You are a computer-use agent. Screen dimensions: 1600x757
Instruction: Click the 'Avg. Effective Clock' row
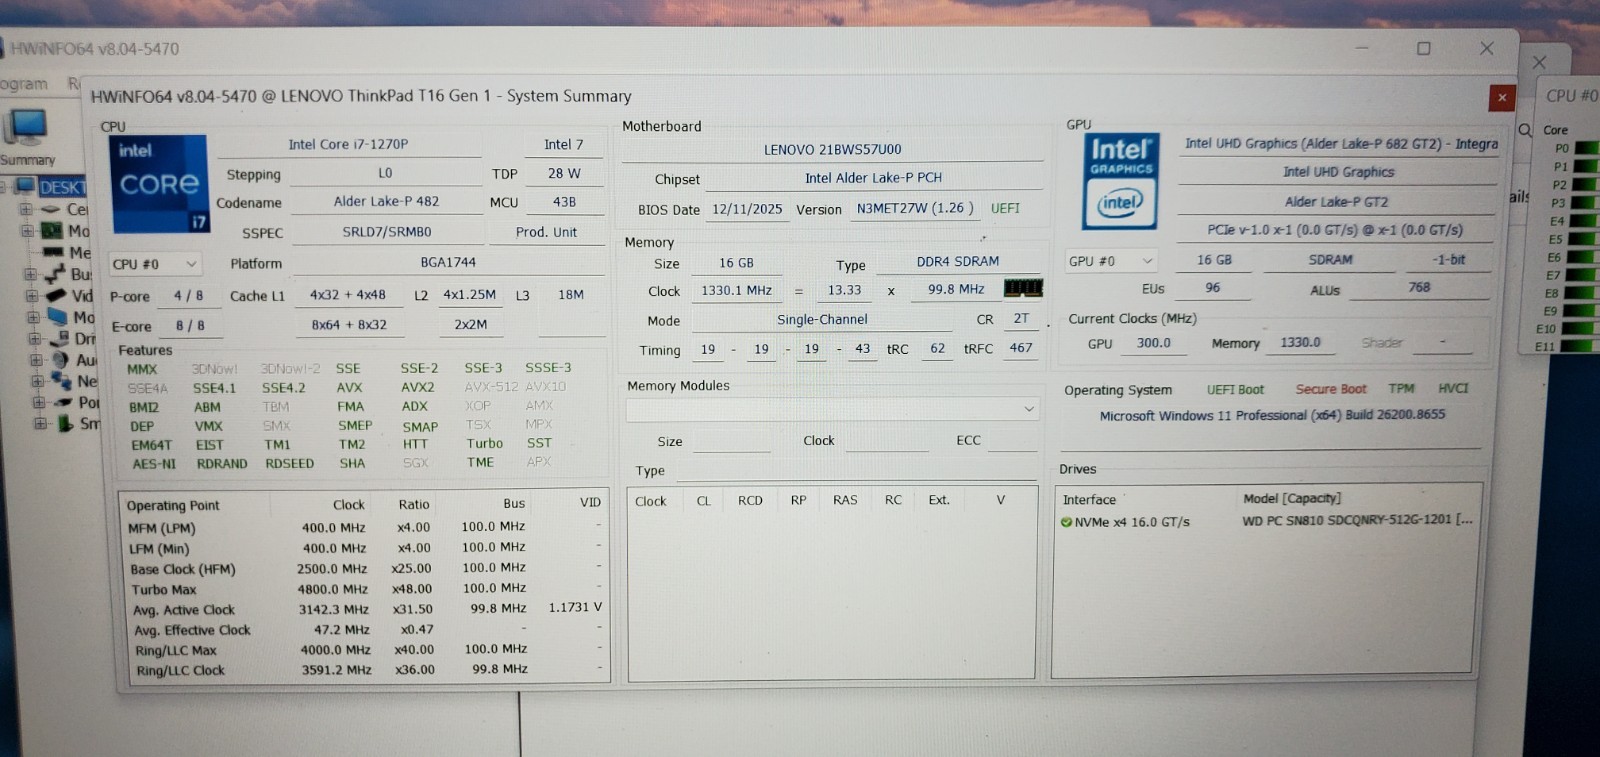(365, 630)
